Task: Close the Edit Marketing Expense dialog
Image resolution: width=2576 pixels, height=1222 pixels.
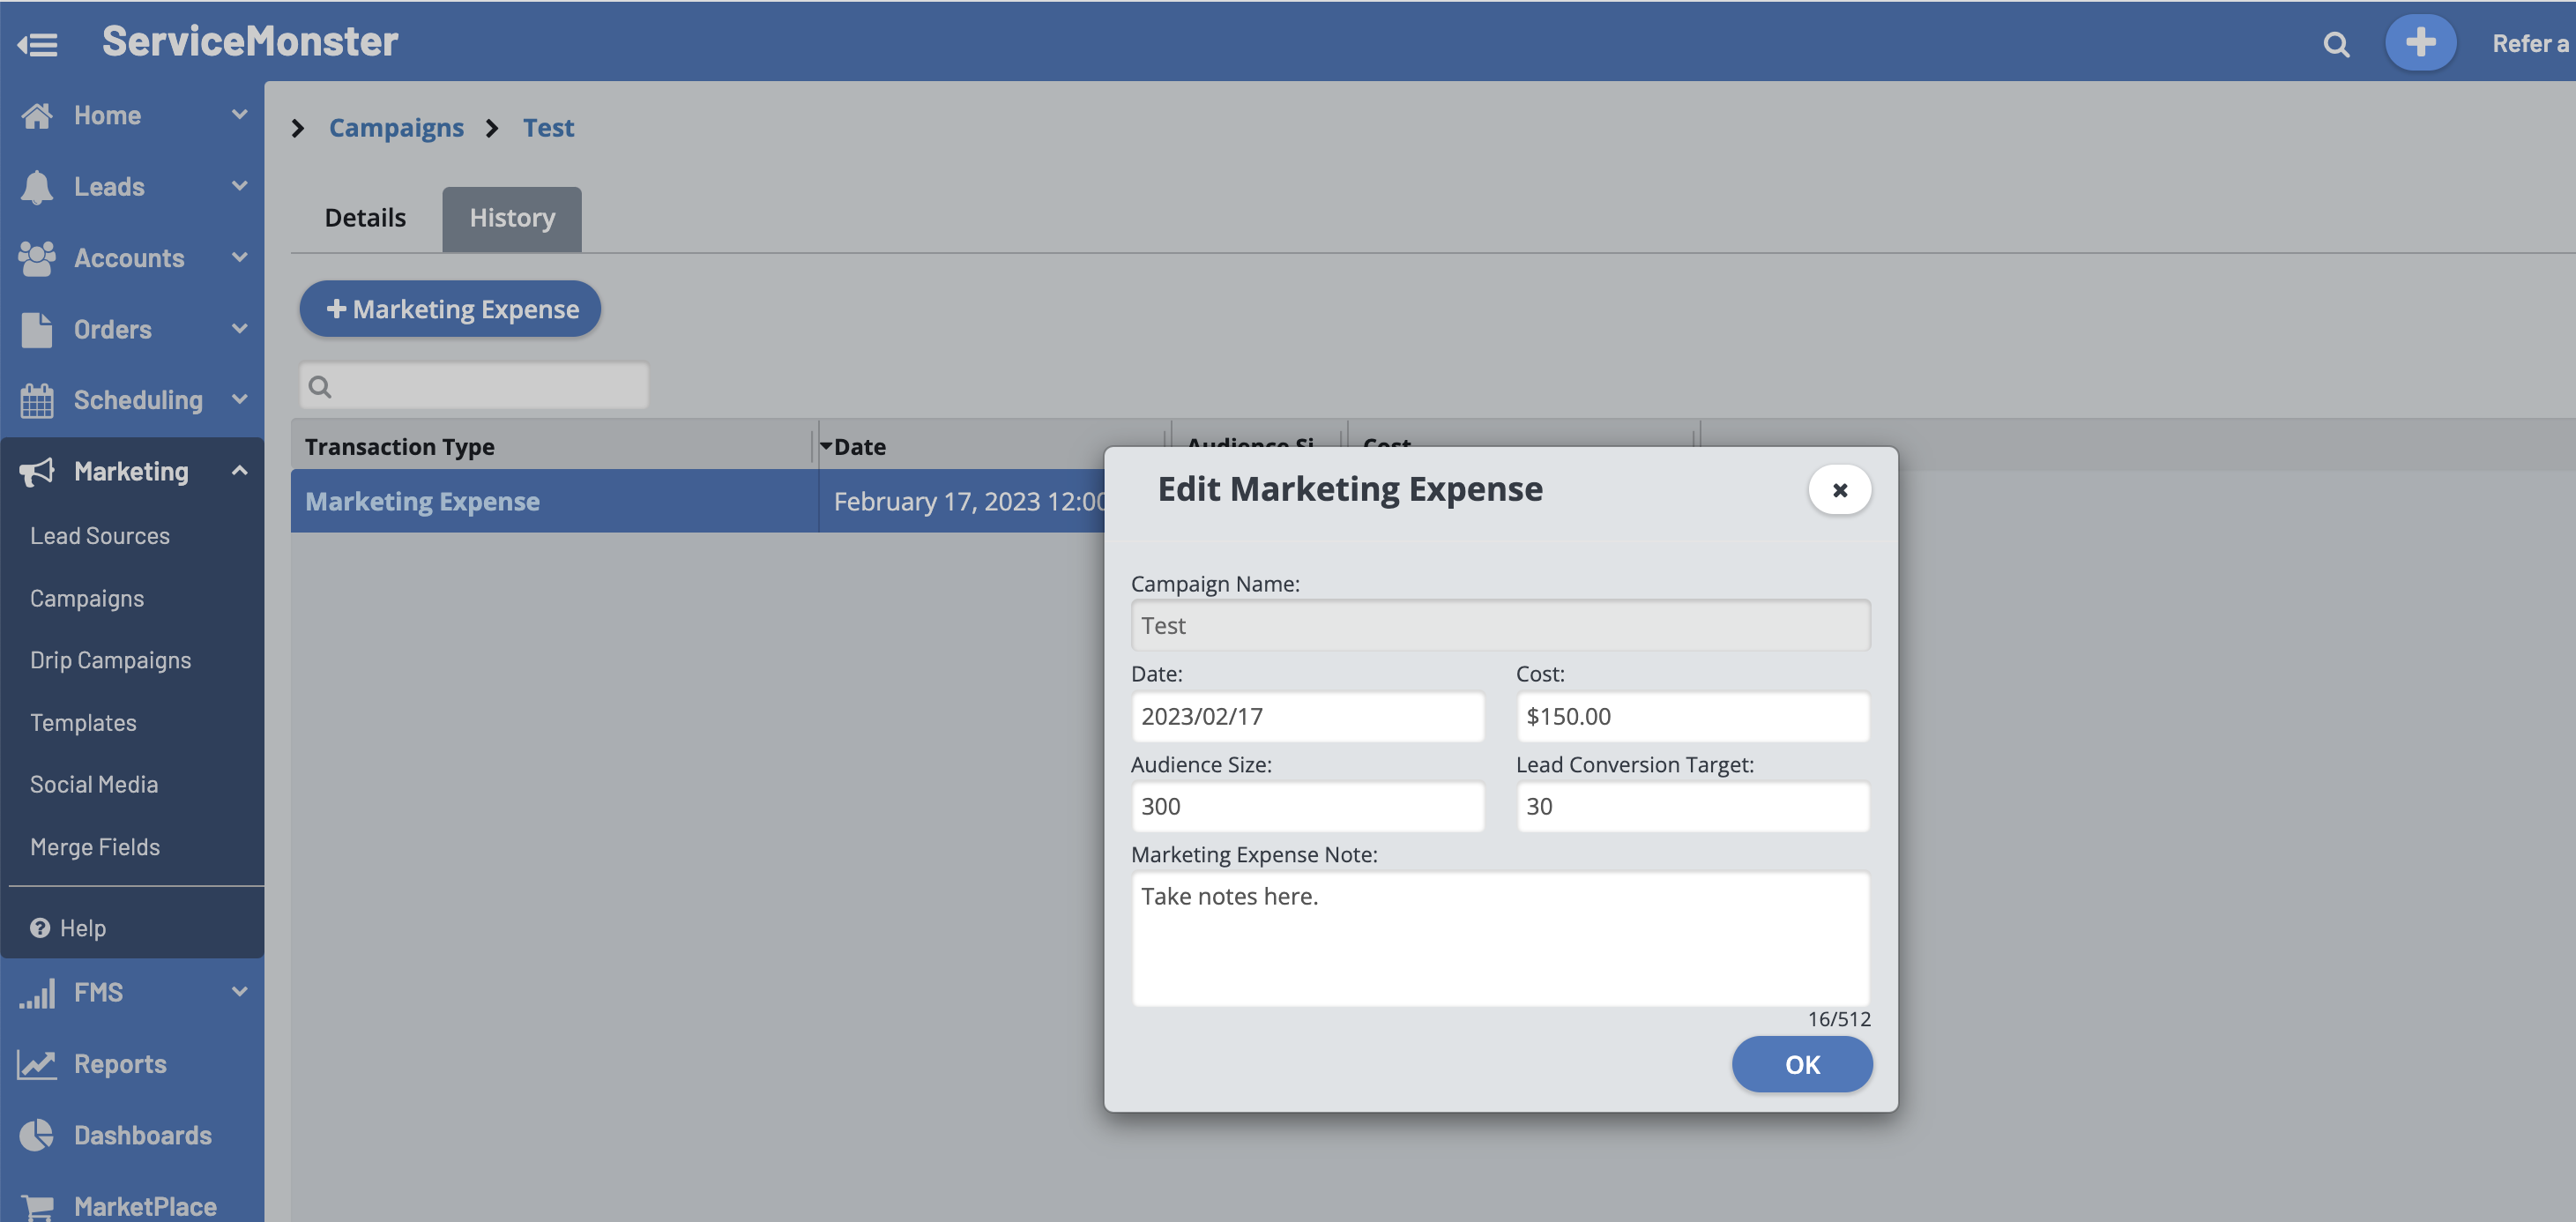Action: (1839, 490)
